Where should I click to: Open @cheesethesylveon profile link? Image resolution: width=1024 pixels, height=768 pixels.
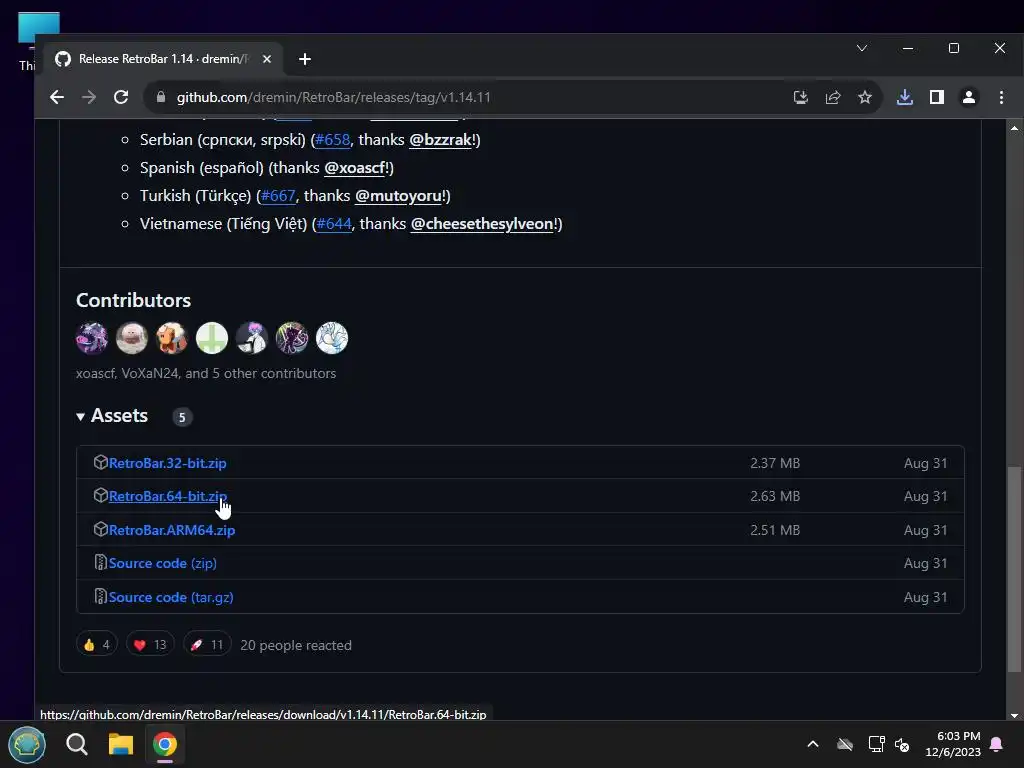[x=482, y=224]
